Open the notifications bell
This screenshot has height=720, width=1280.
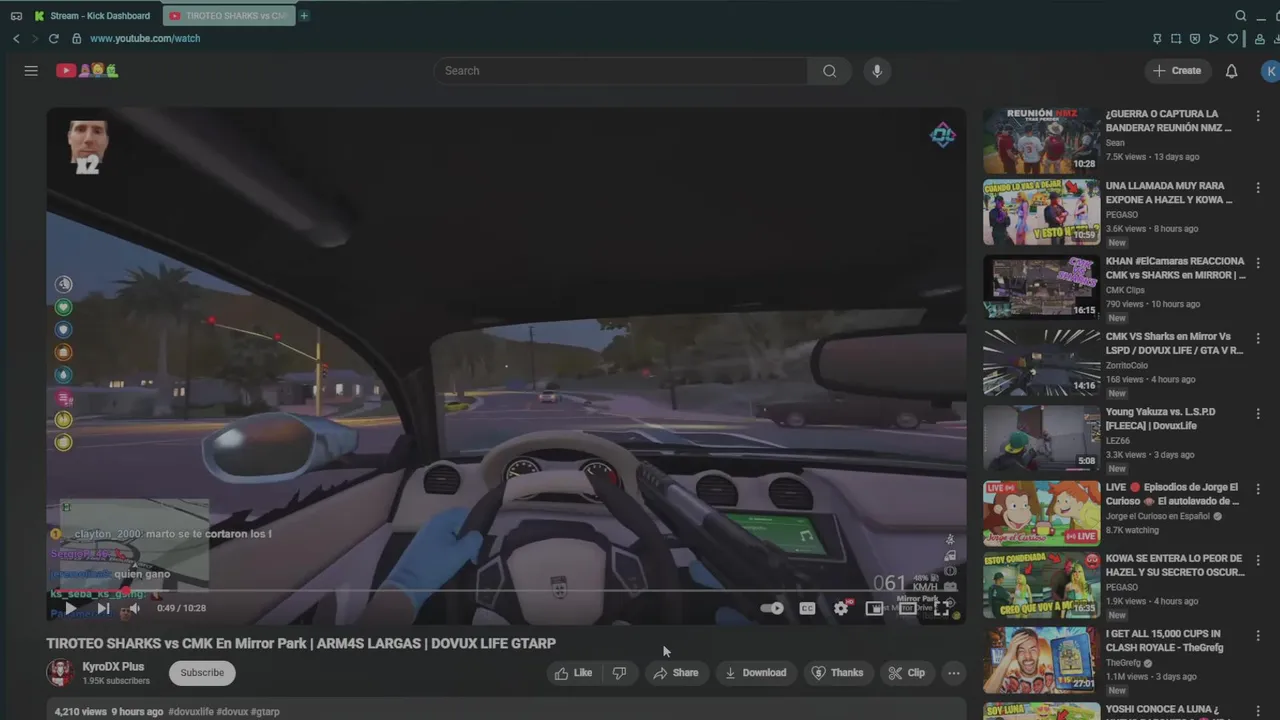[1232, 71]
